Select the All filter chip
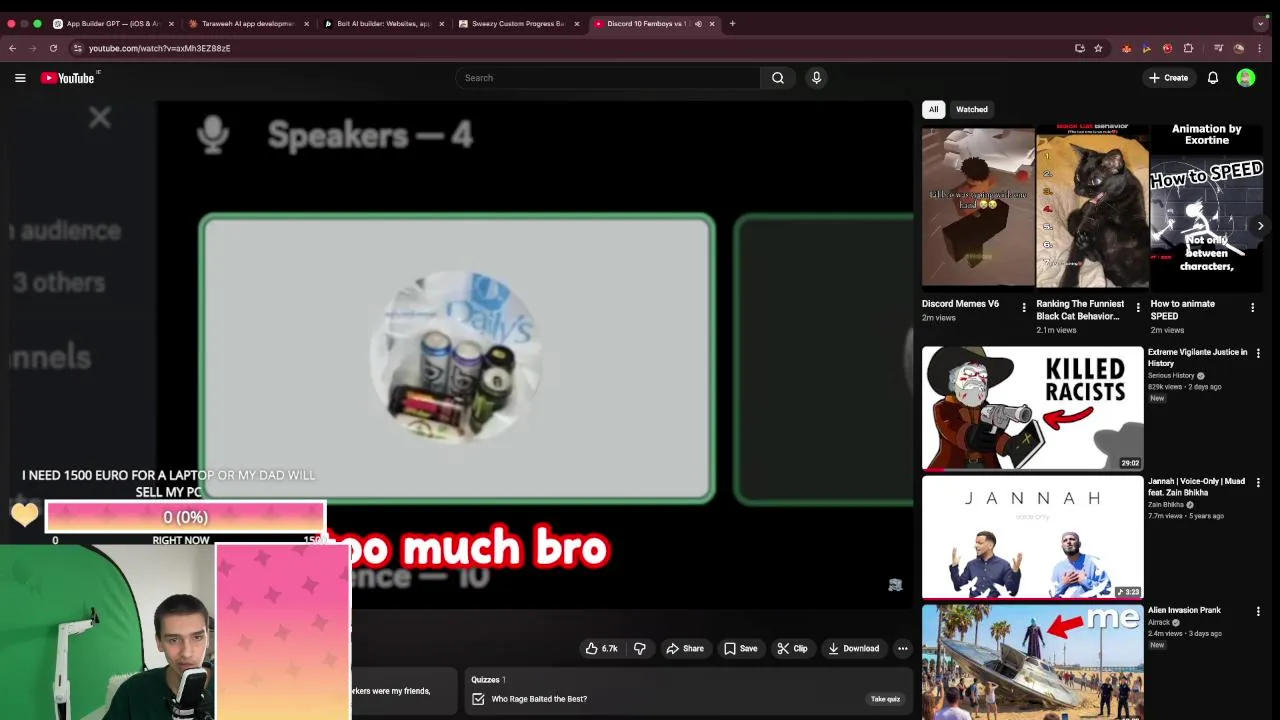The height and width of the screenshot is (720, 1280). (933, 109)
